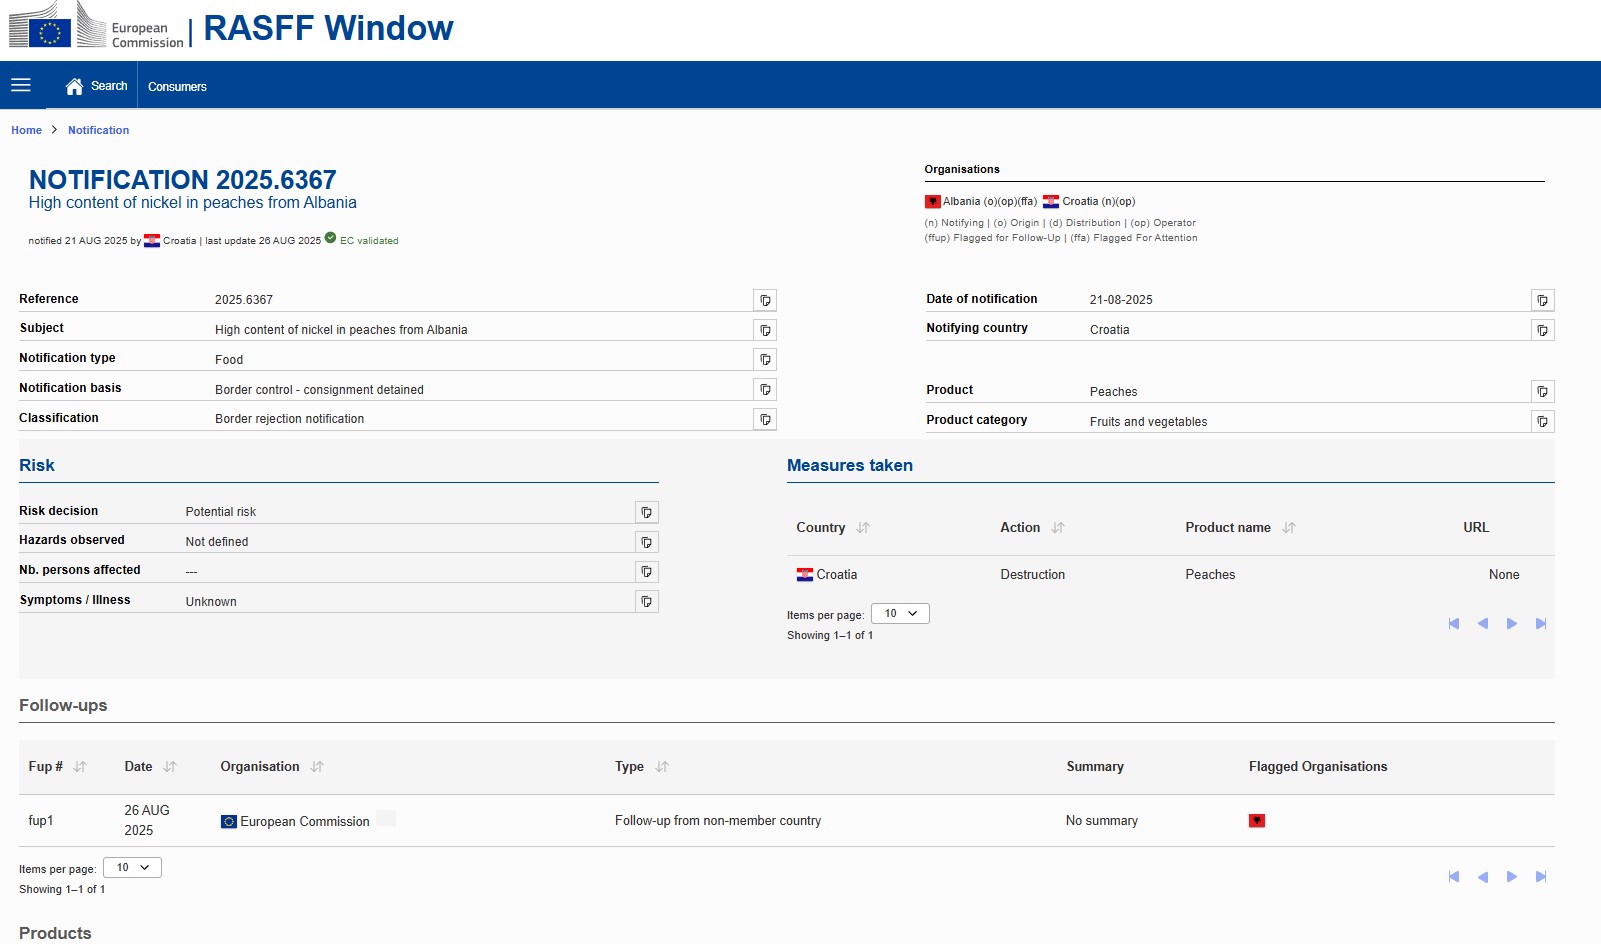1601x944 pixels.
Task: Sort Measures taken by Product name
Action: 1289,528
